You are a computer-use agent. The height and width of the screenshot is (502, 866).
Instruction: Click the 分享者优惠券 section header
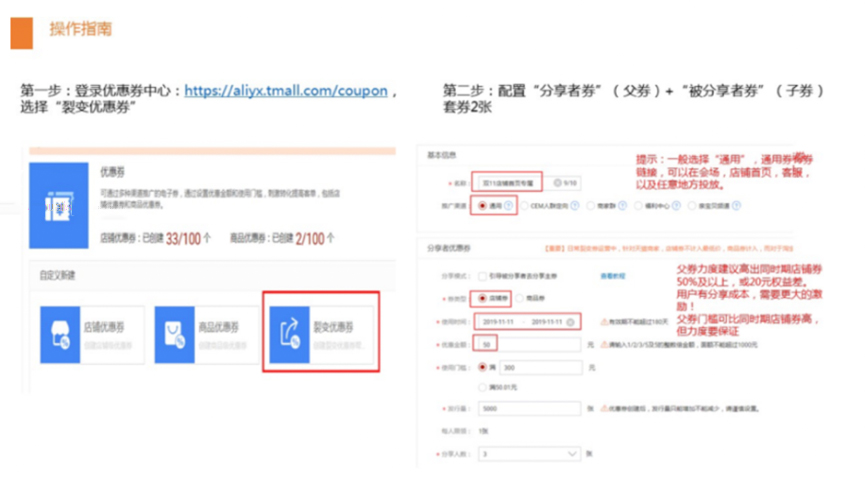[448, 248]
